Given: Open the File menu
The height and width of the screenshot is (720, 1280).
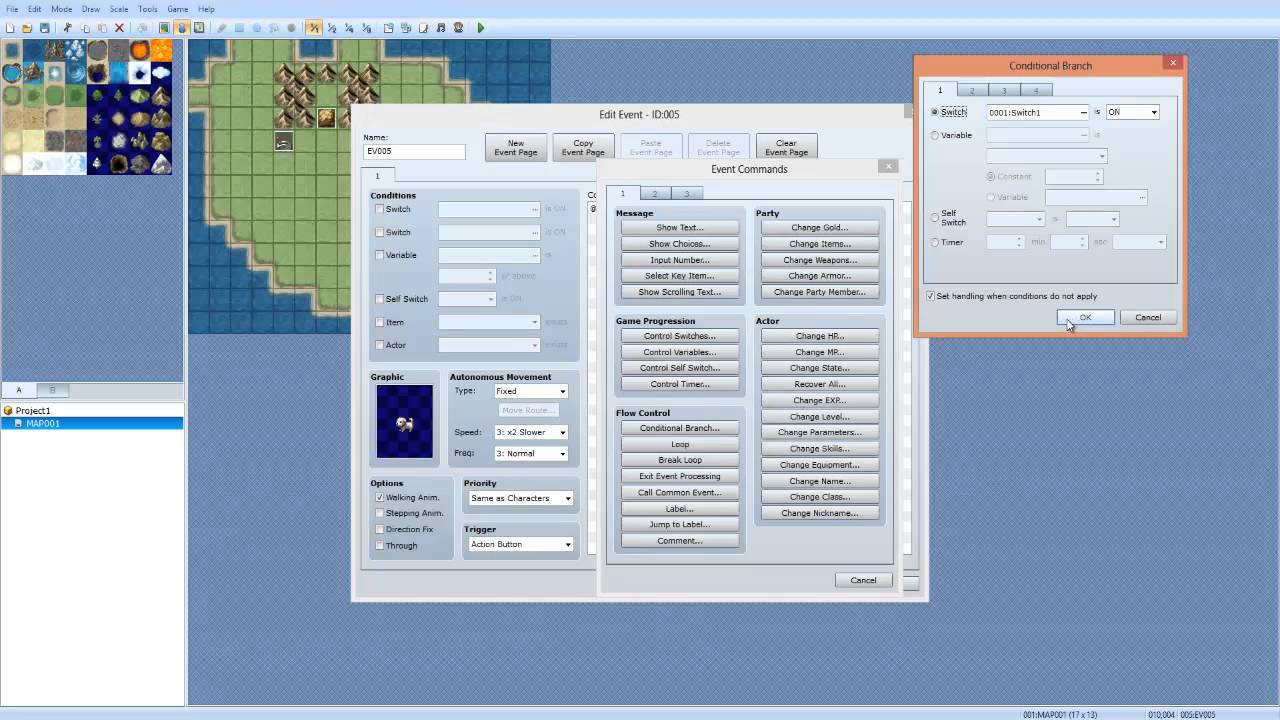Looking at the screenshot, I should [12, 9].
